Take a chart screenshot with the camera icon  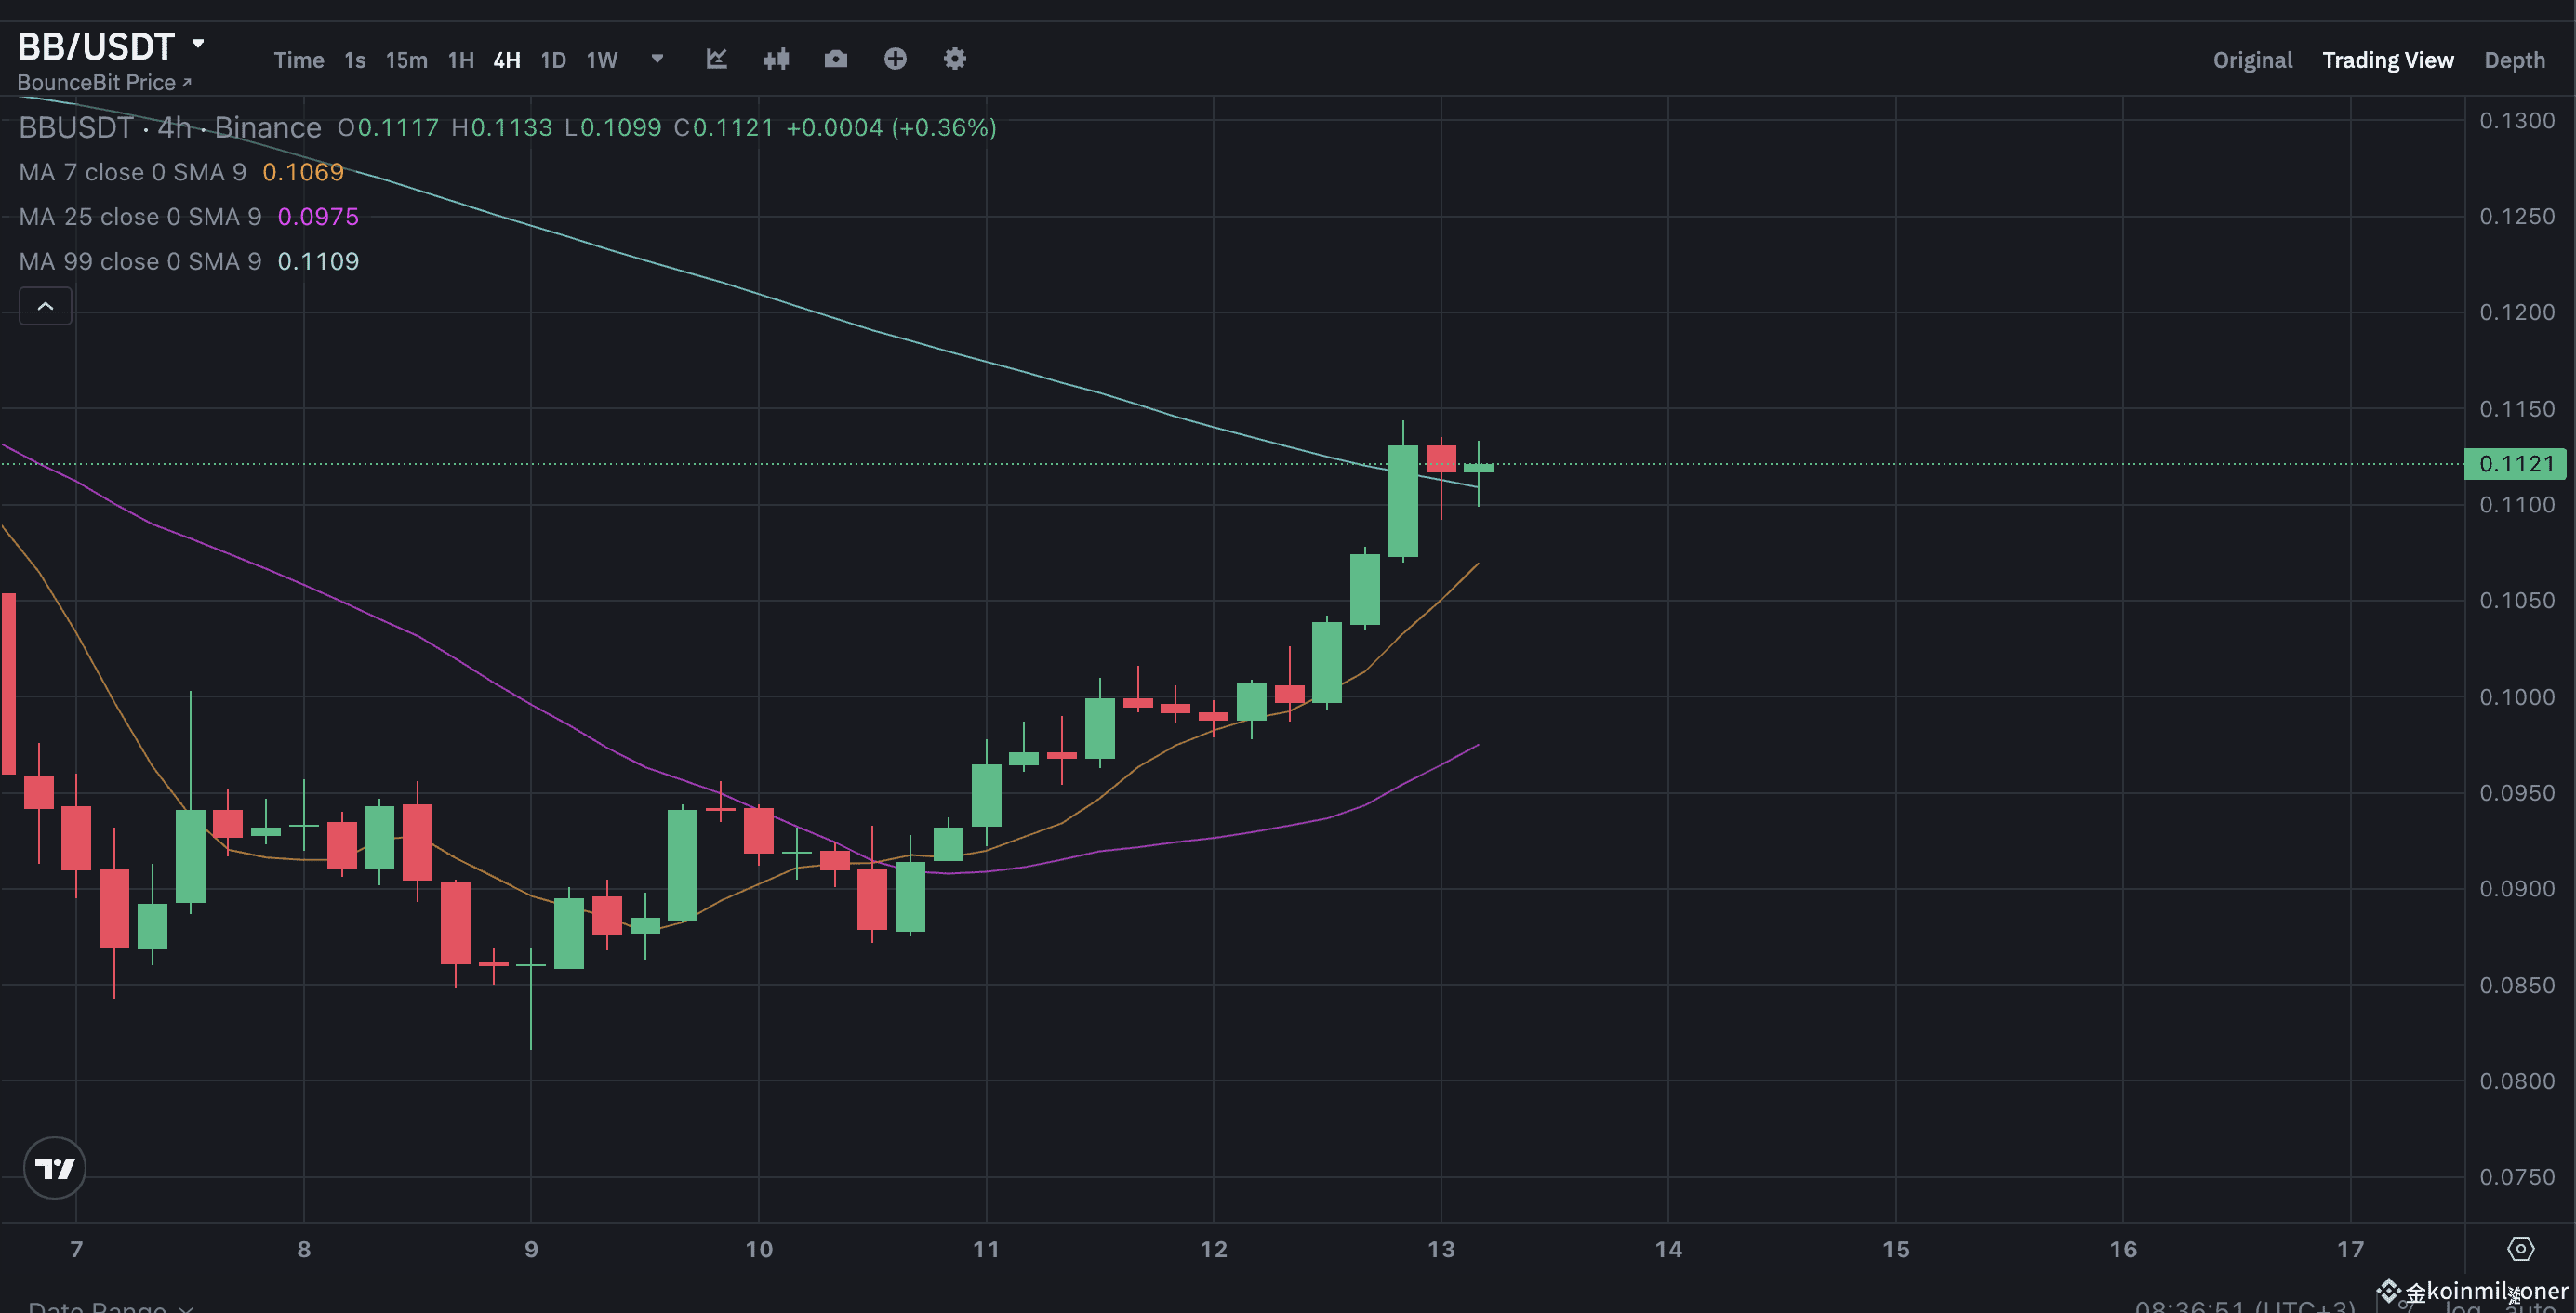click(836, 59)
